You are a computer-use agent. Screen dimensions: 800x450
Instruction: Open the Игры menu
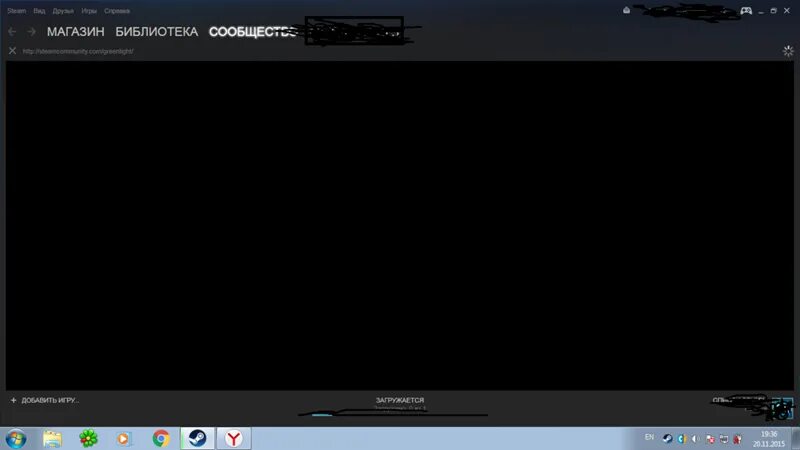(x=89, y=11)
